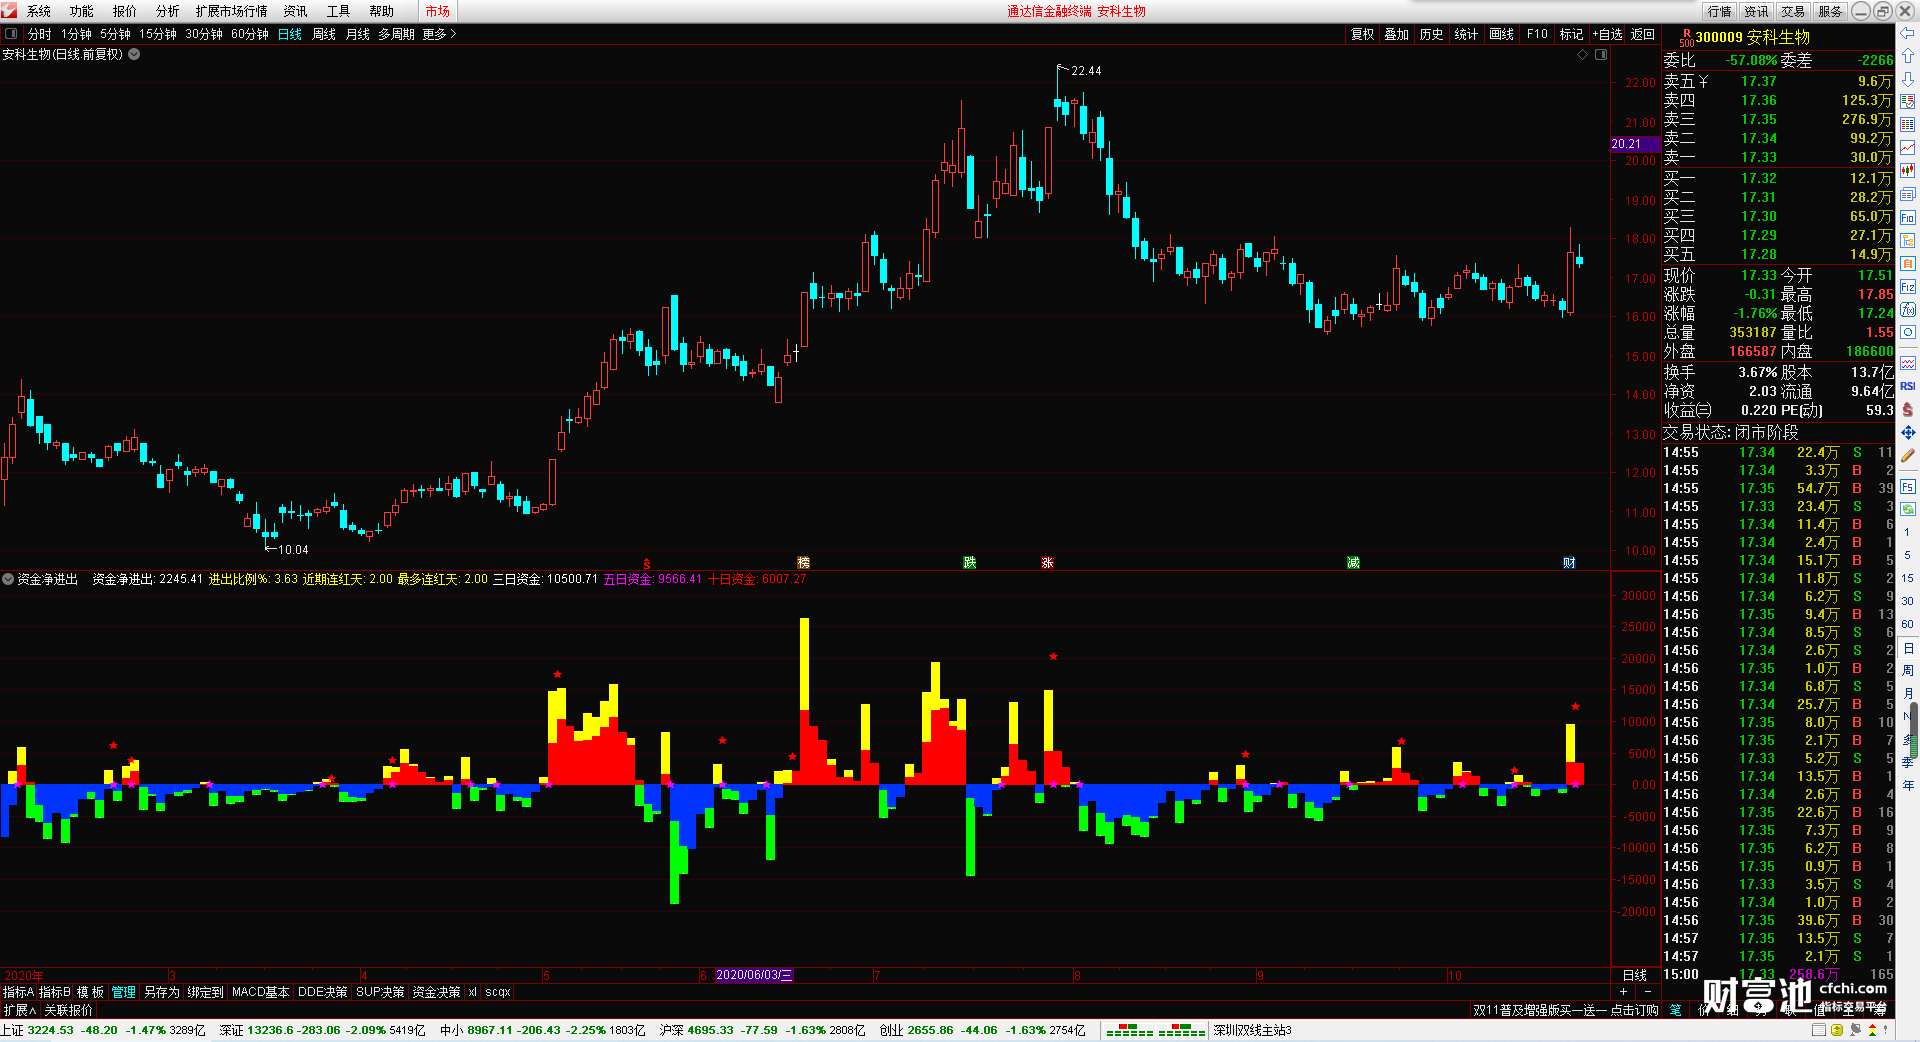
Task: Click the red app logo at top-left
Action: (9, 11)
